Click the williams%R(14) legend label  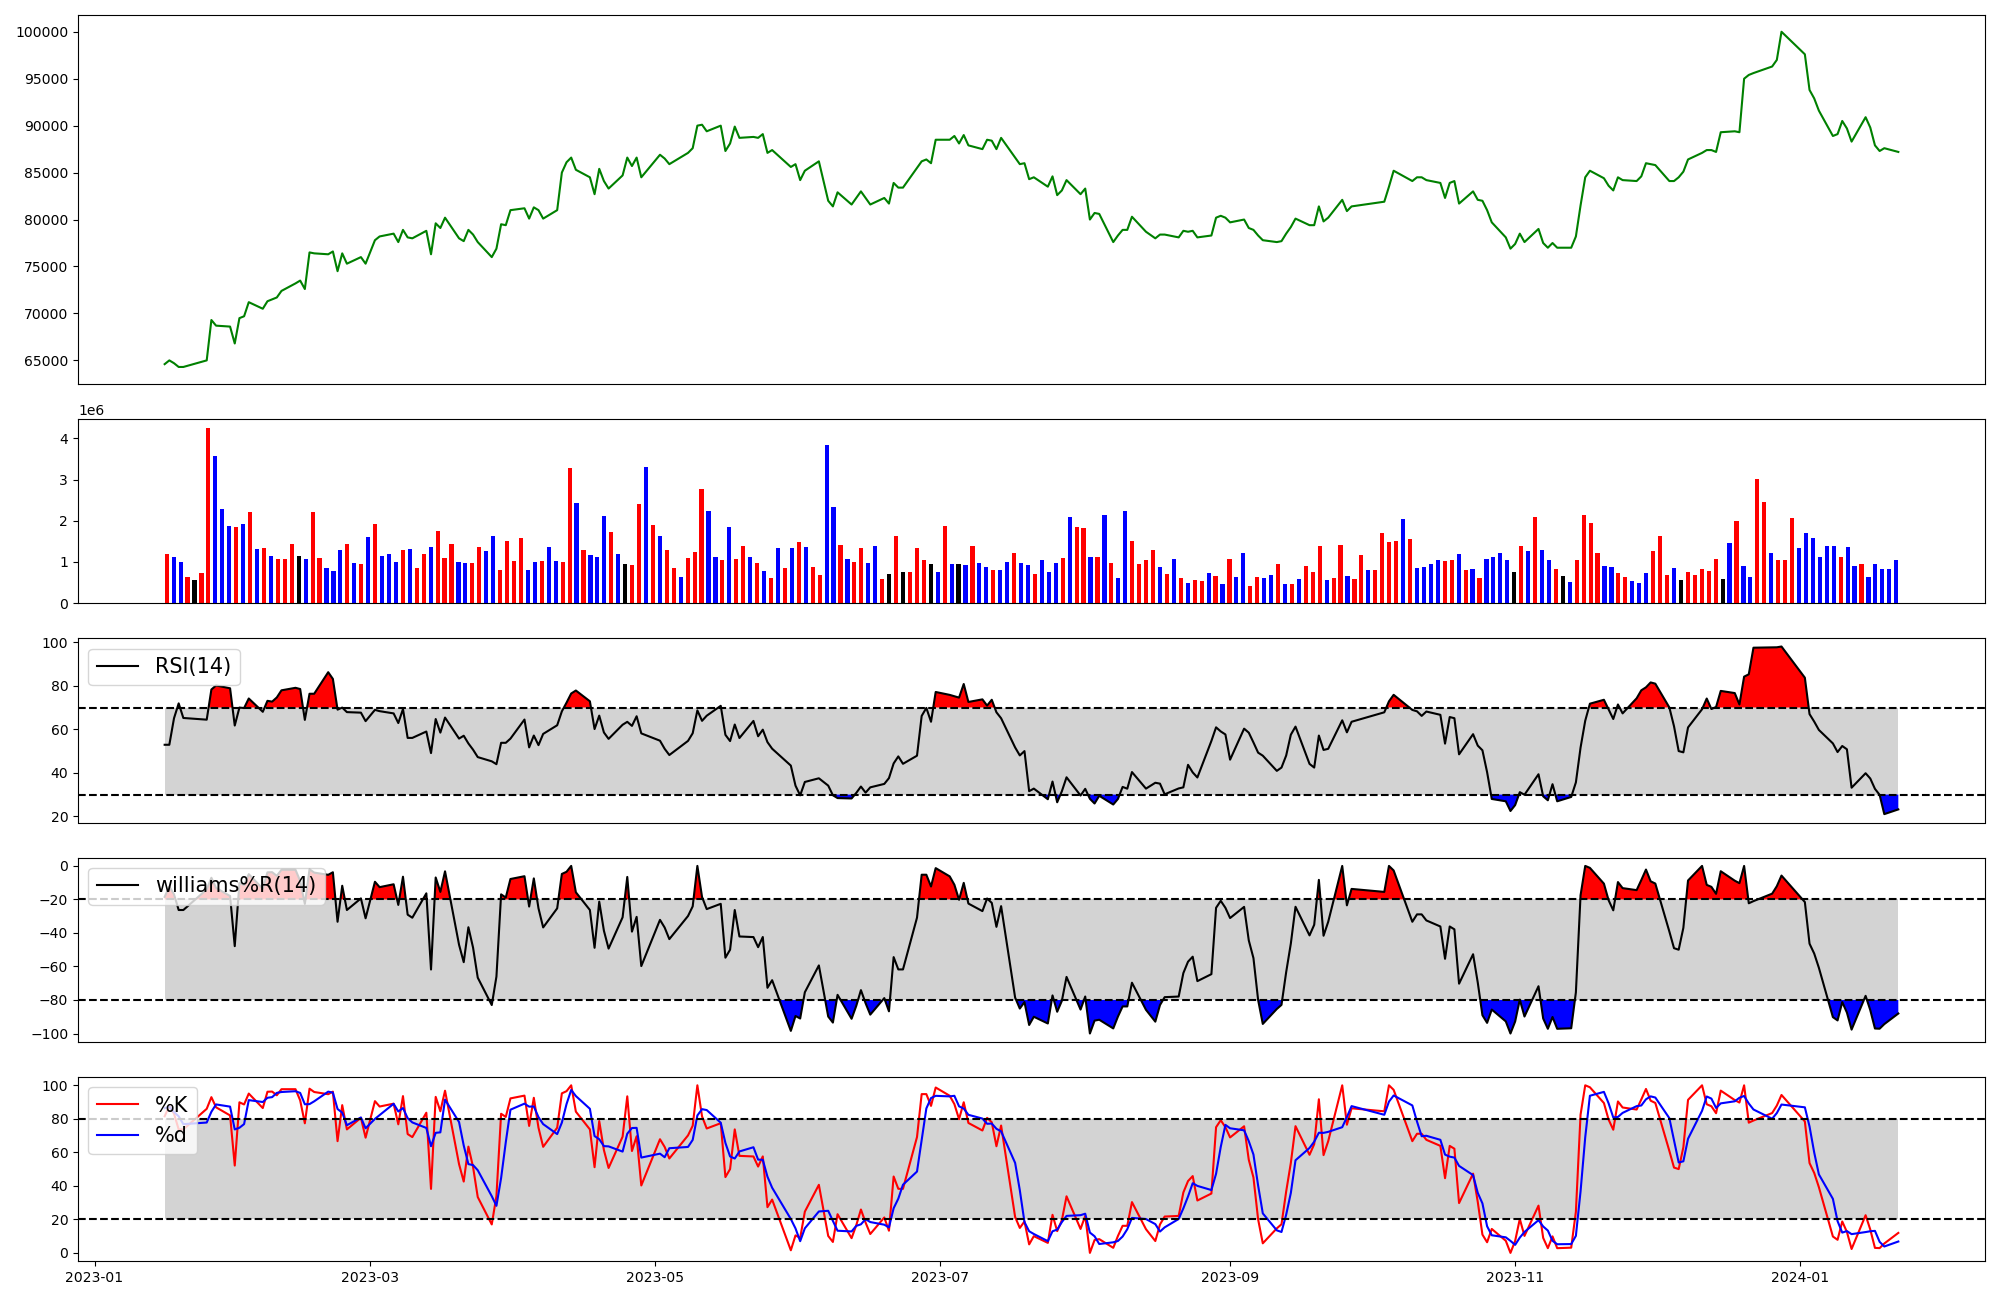pos(235,885)
